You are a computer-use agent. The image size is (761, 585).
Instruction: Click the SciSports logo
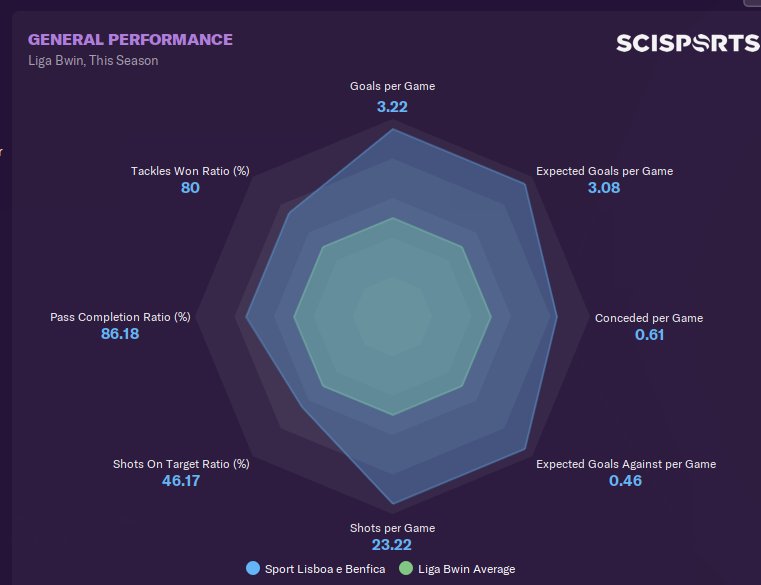(x=687, y=43)
